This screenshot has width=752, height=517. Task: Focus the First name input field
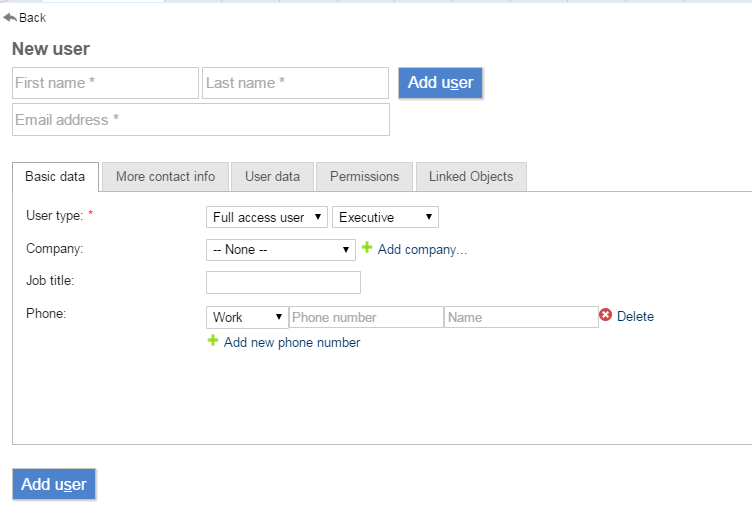(x=106, y=83)
